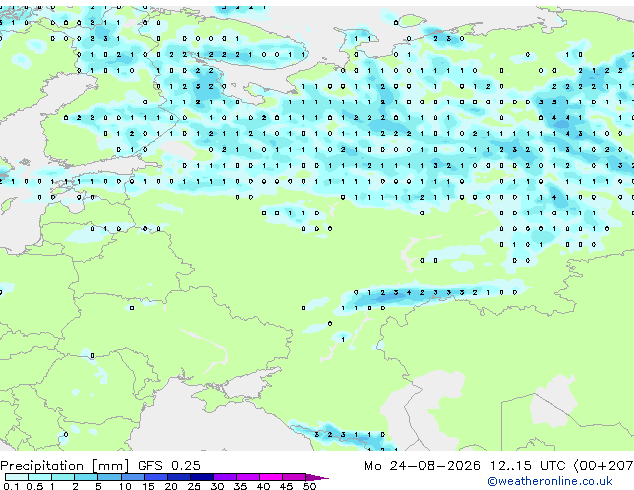Click the '25' legend scale label
This screenshot has height=490, width=634.
pos(194,486)
